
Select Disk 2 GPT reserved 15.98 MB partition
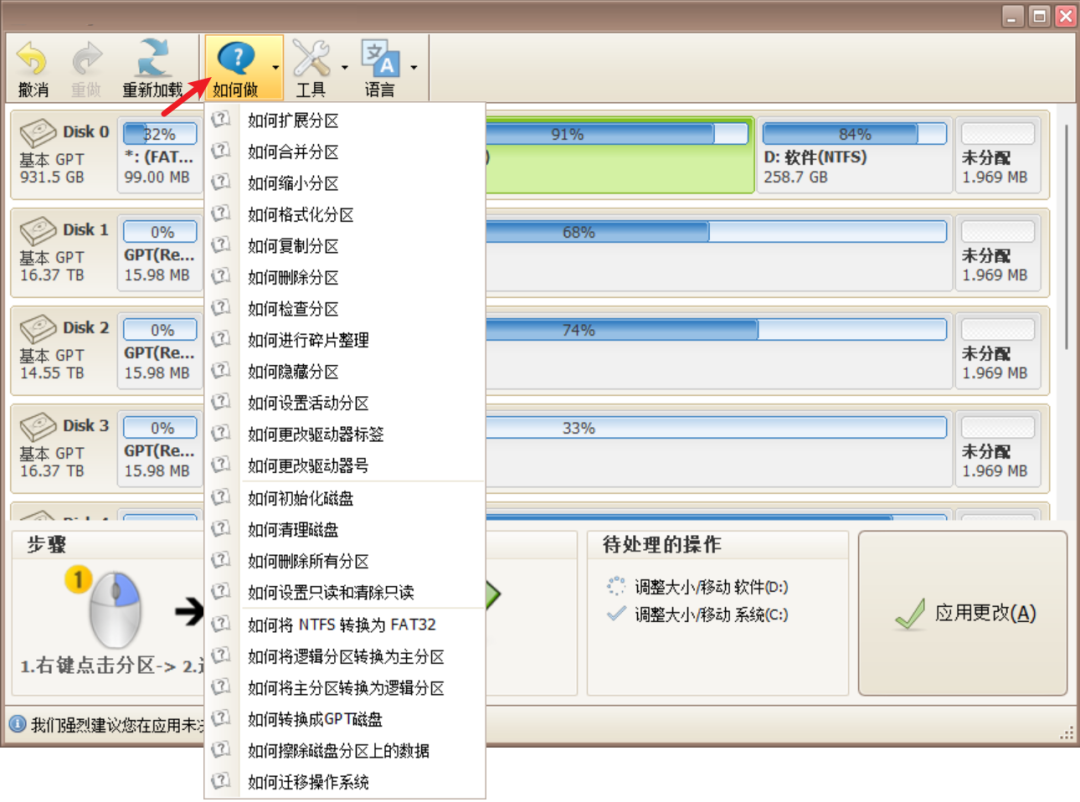pyautogui.click(x=160, y=351)
